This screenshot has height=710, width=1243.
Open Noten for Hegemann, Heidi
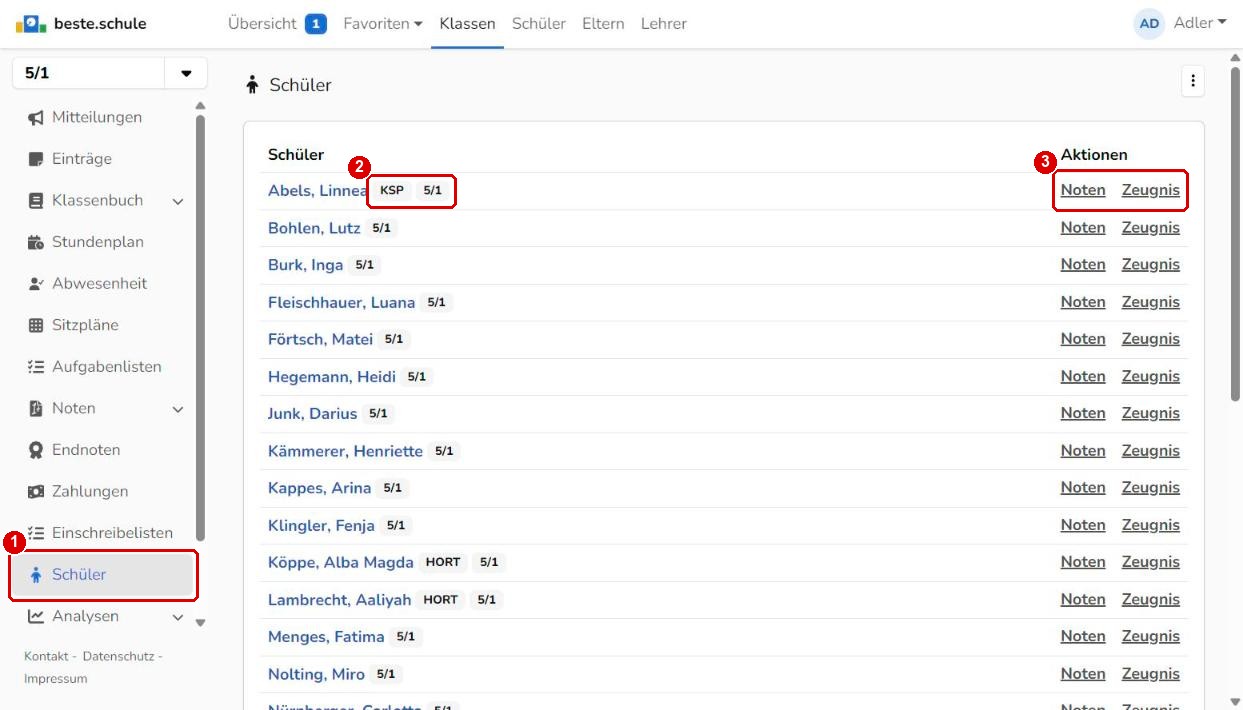pos(1083,376)
